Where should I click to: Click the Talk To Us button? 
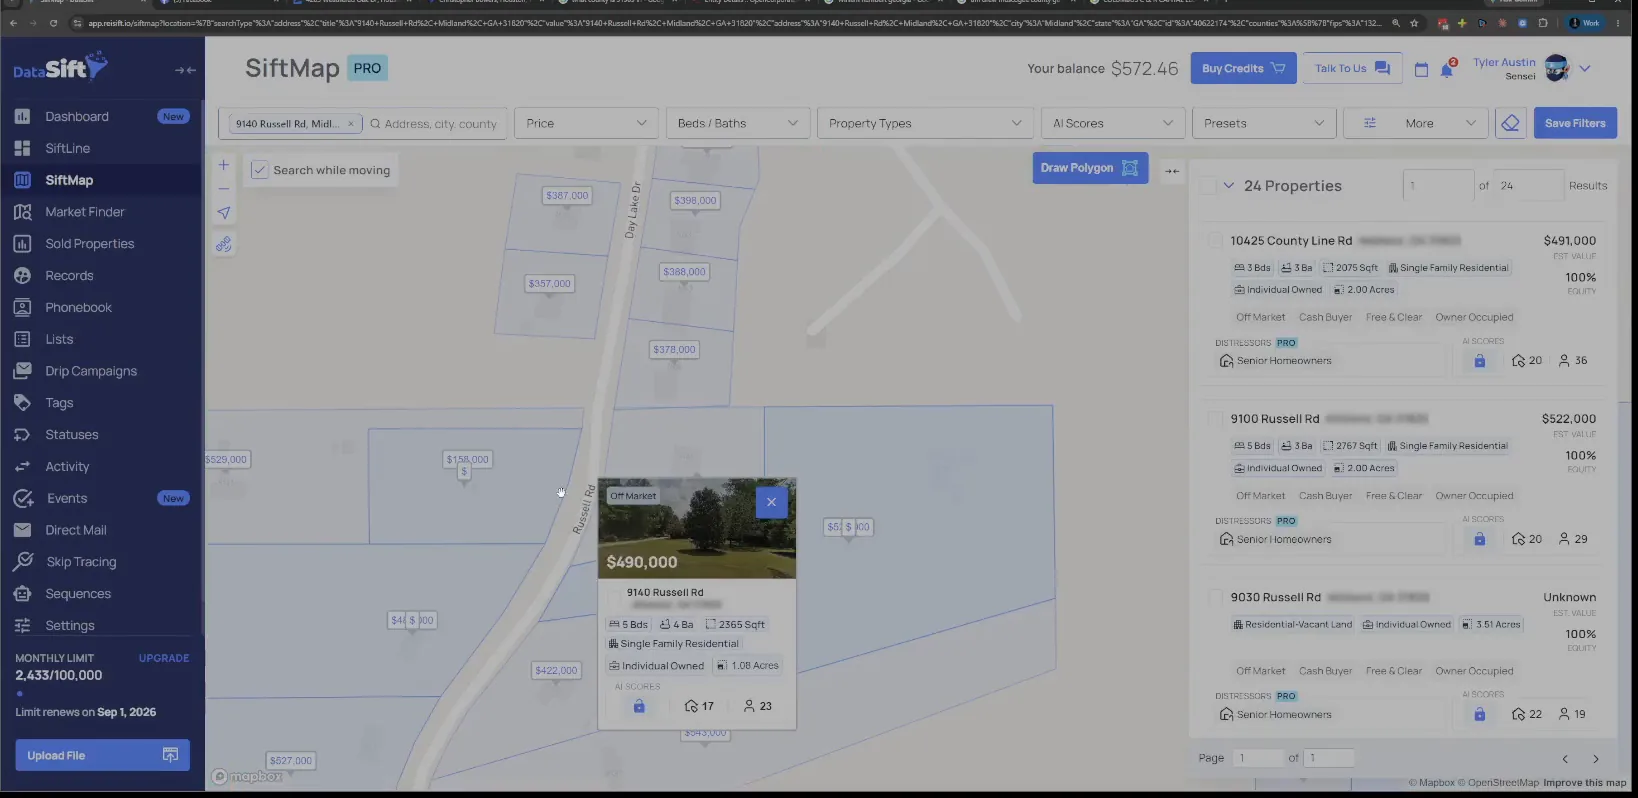(x=1352, y=68)
